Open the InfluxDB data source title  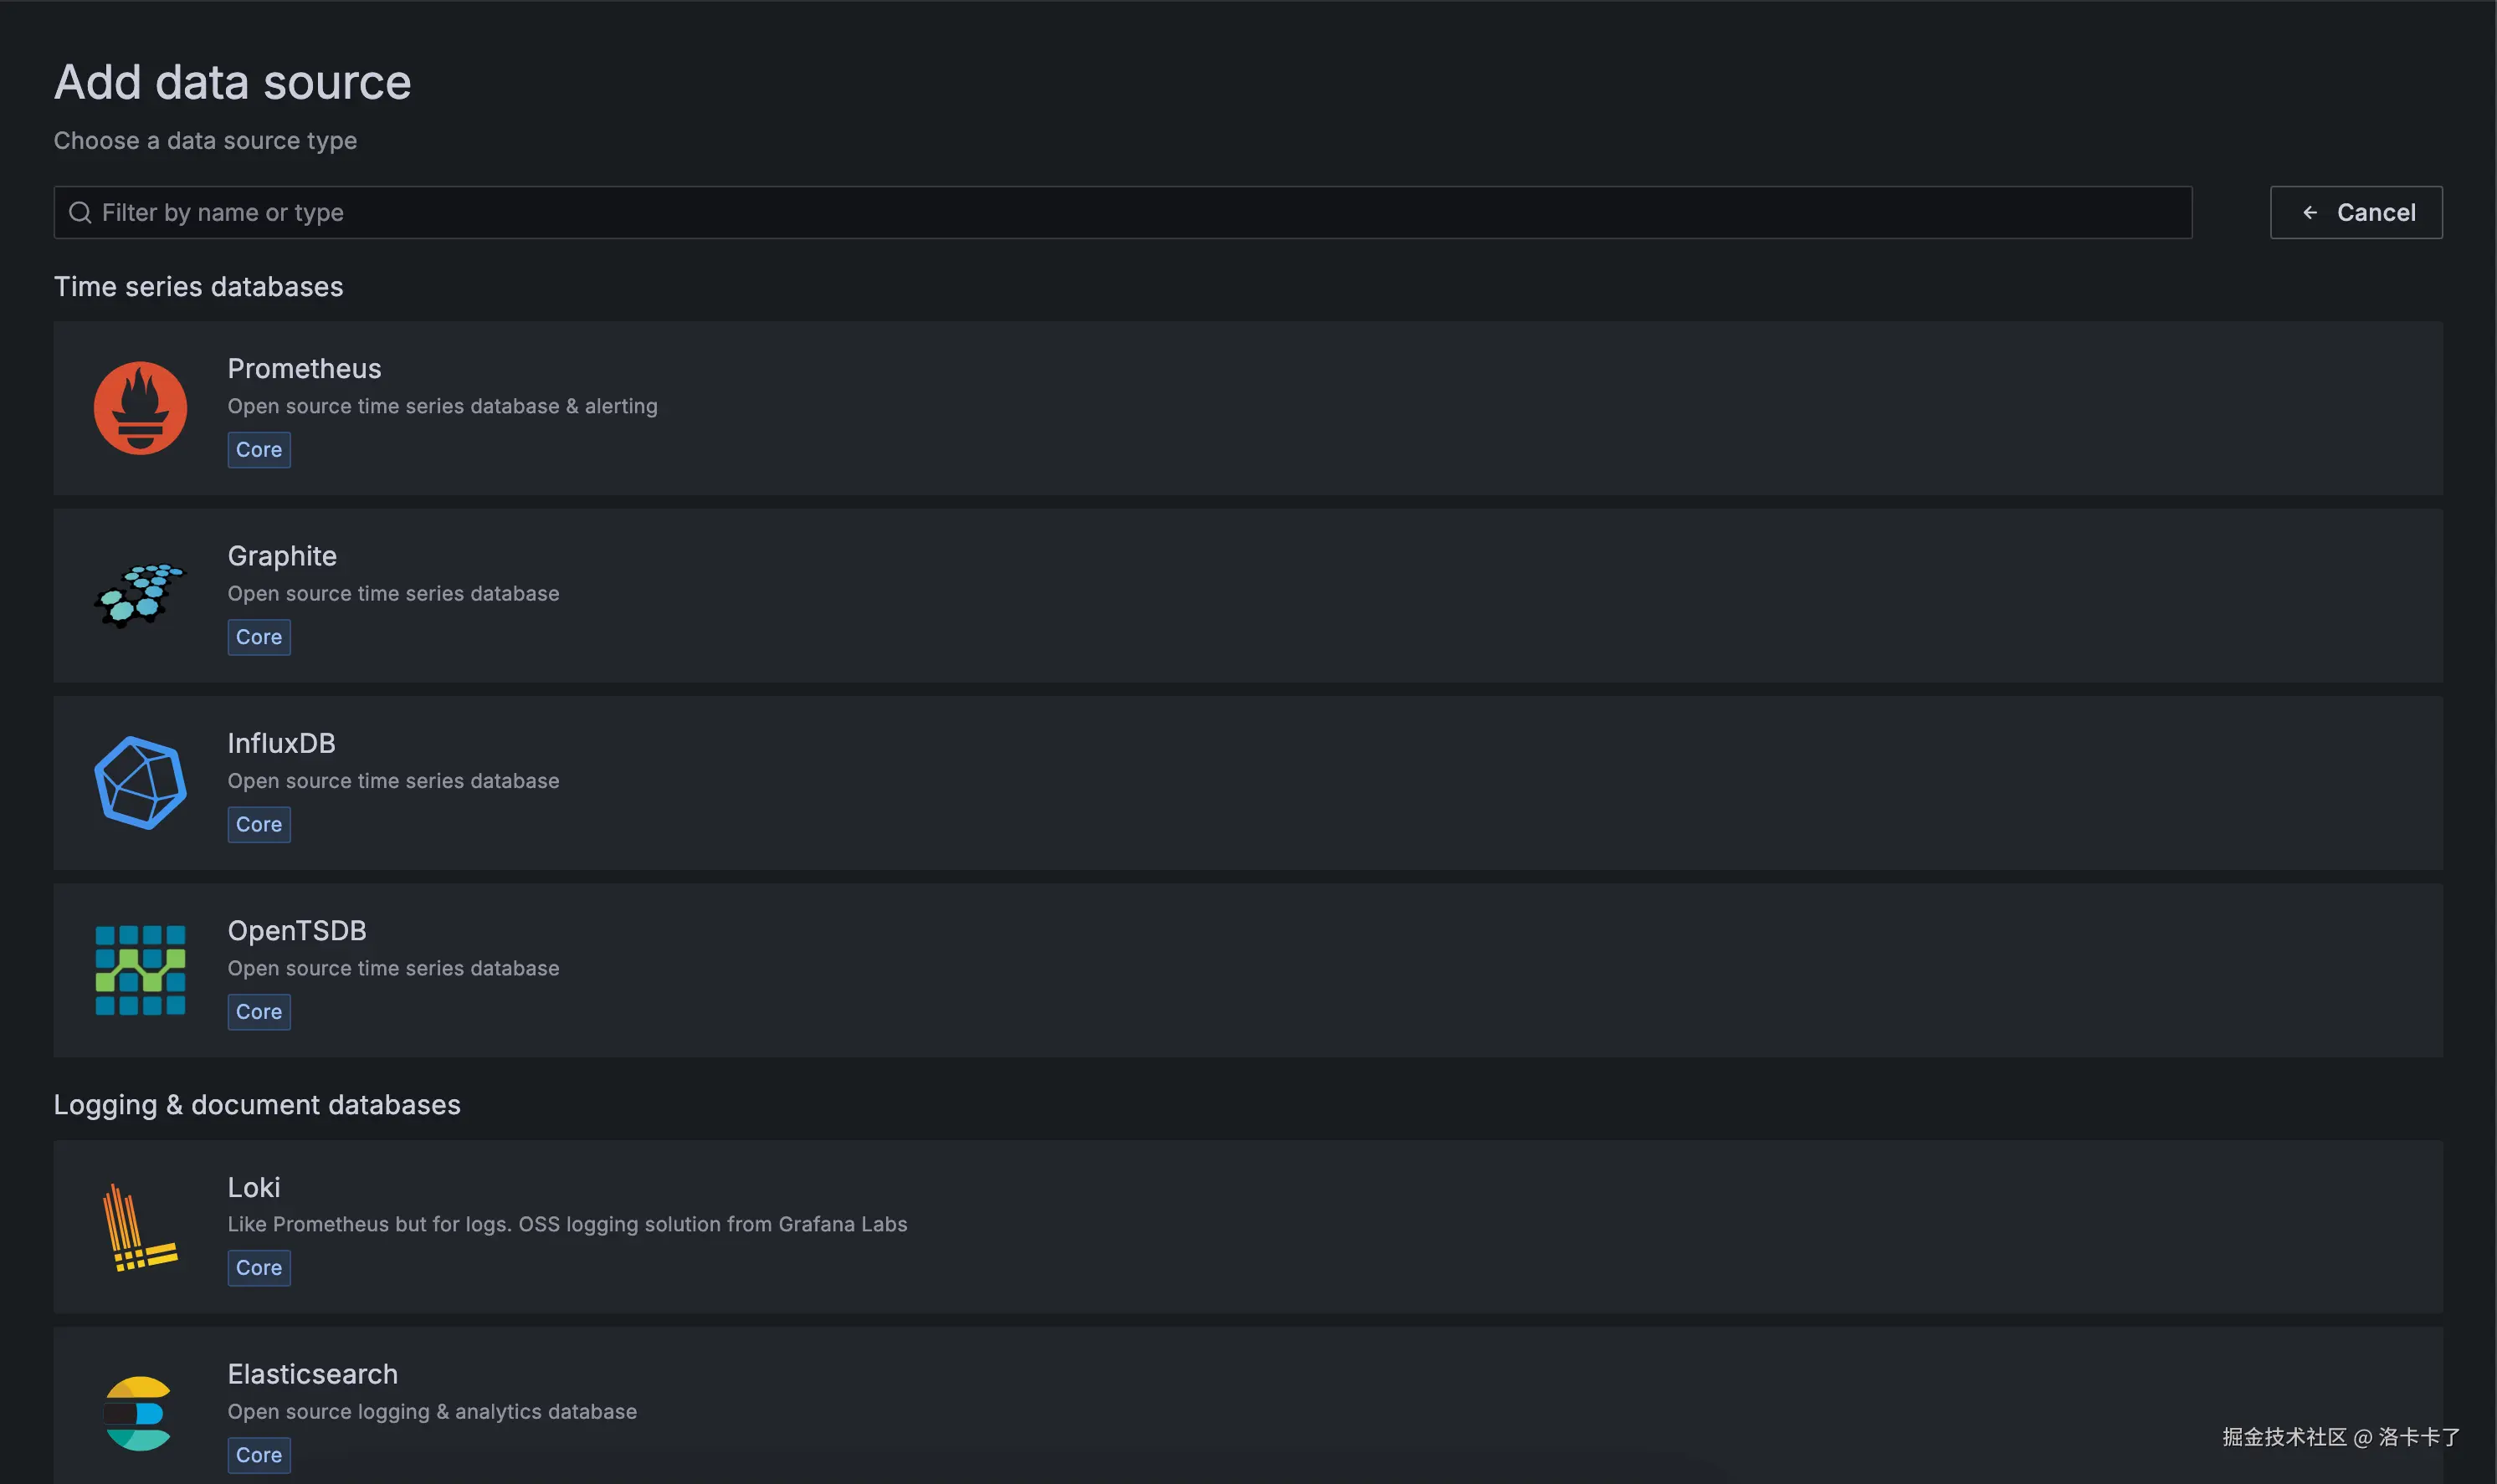(281, 743)
